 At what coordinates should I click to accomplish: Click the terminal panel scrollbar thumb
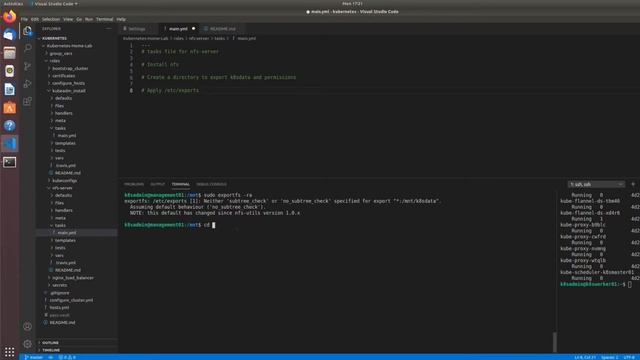(x=554, y=342)
